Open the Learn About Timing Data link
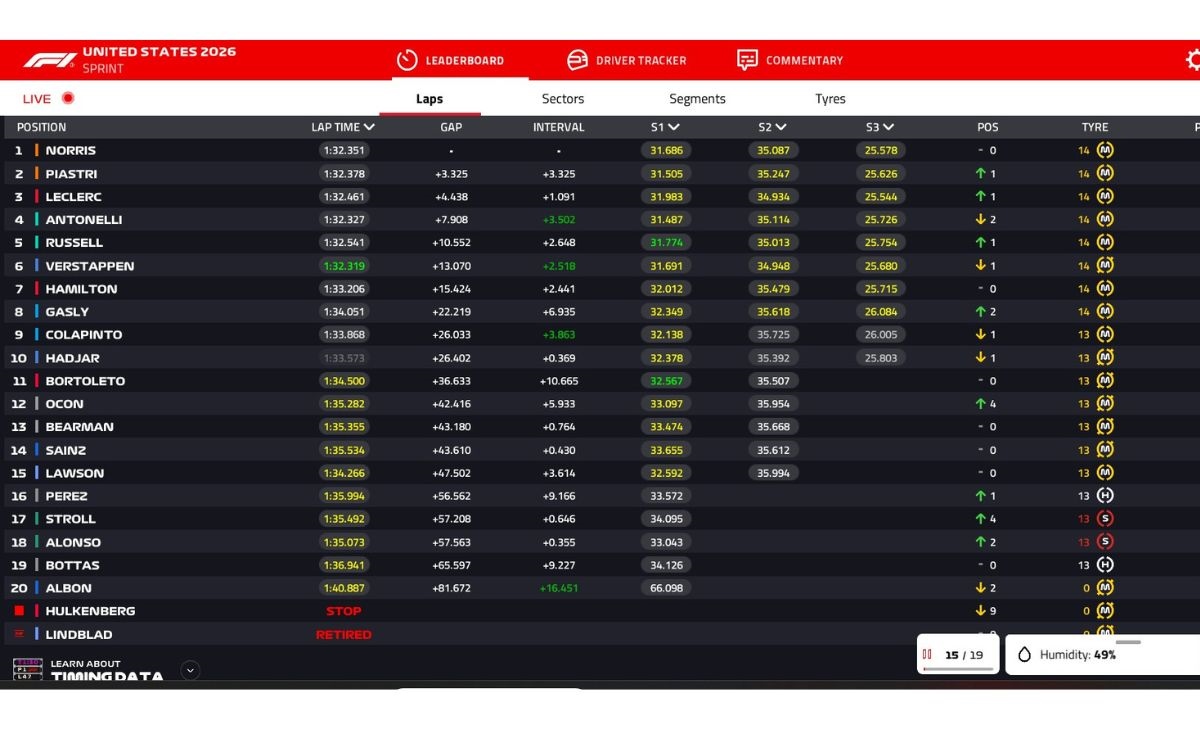 [x=107, y=670]
